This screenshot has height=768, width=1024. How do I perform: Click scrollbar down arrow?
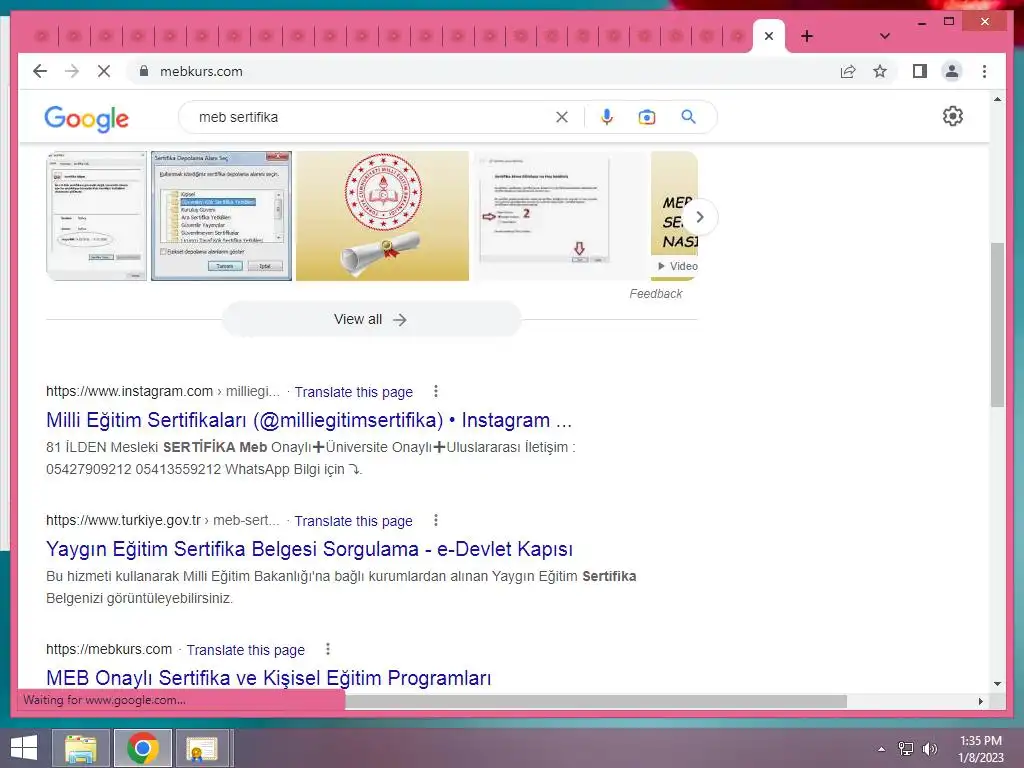tap(997, 684)
